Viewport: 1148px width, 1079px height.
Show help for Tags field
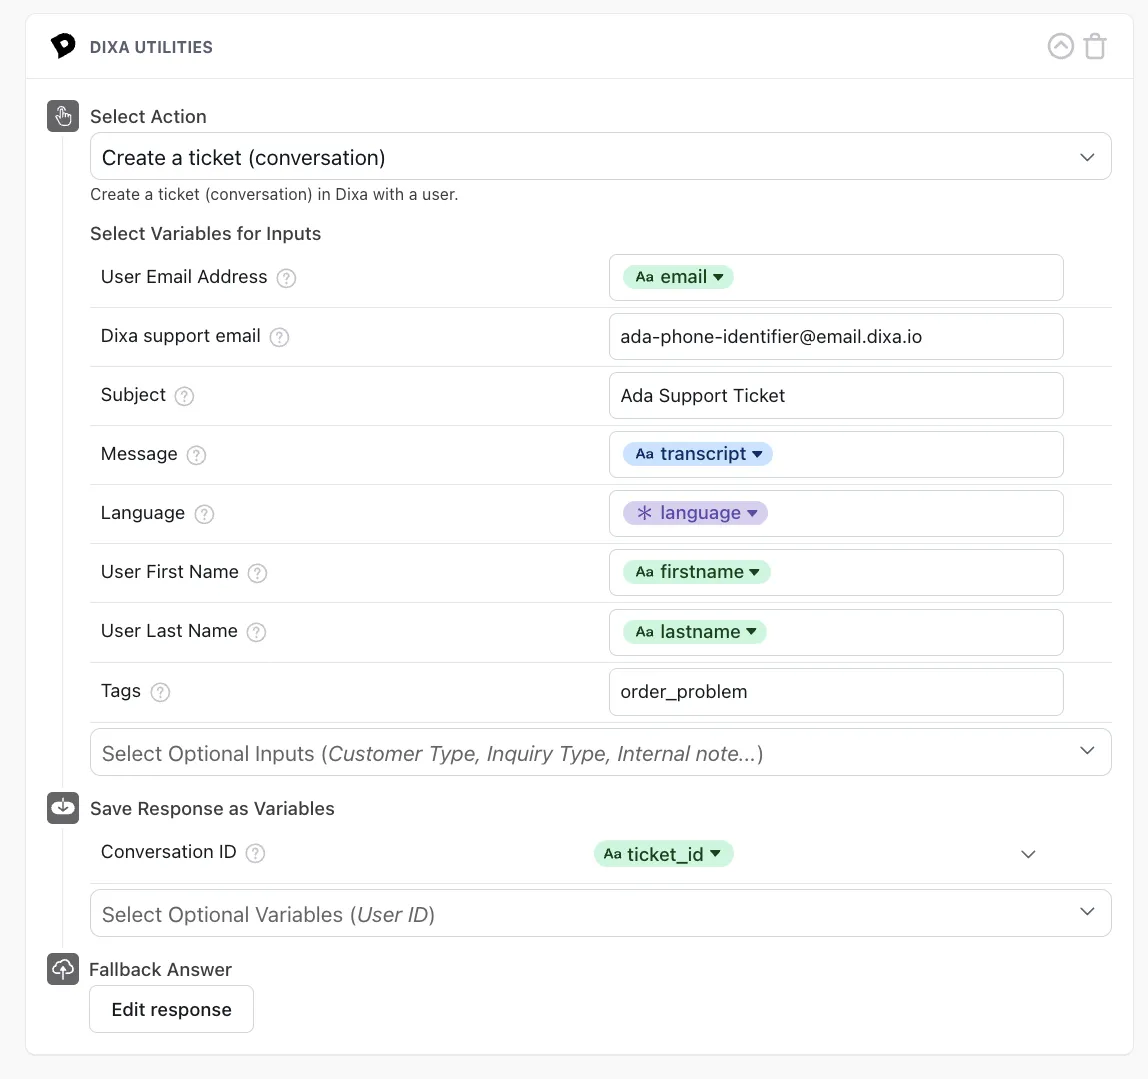tap(160, 692)
